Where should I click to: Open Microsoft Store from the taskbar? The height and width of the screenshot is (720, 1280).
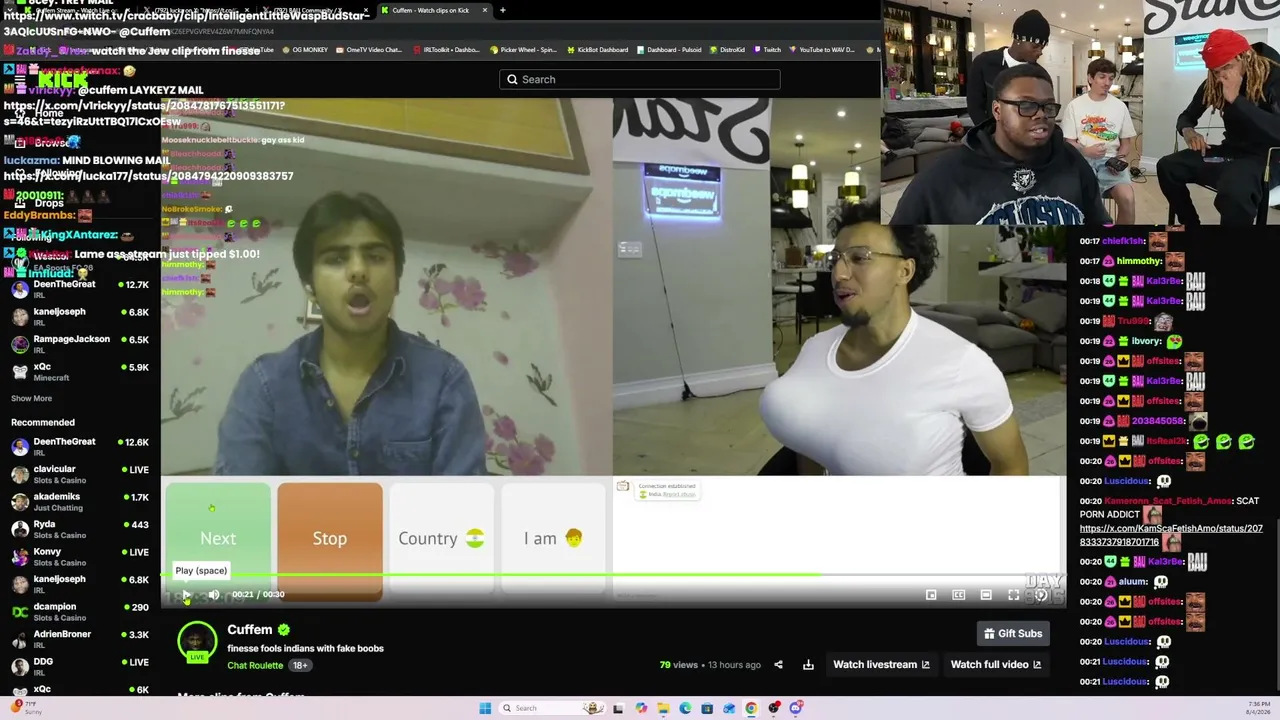pyautogui.click(x=707, y=708)
